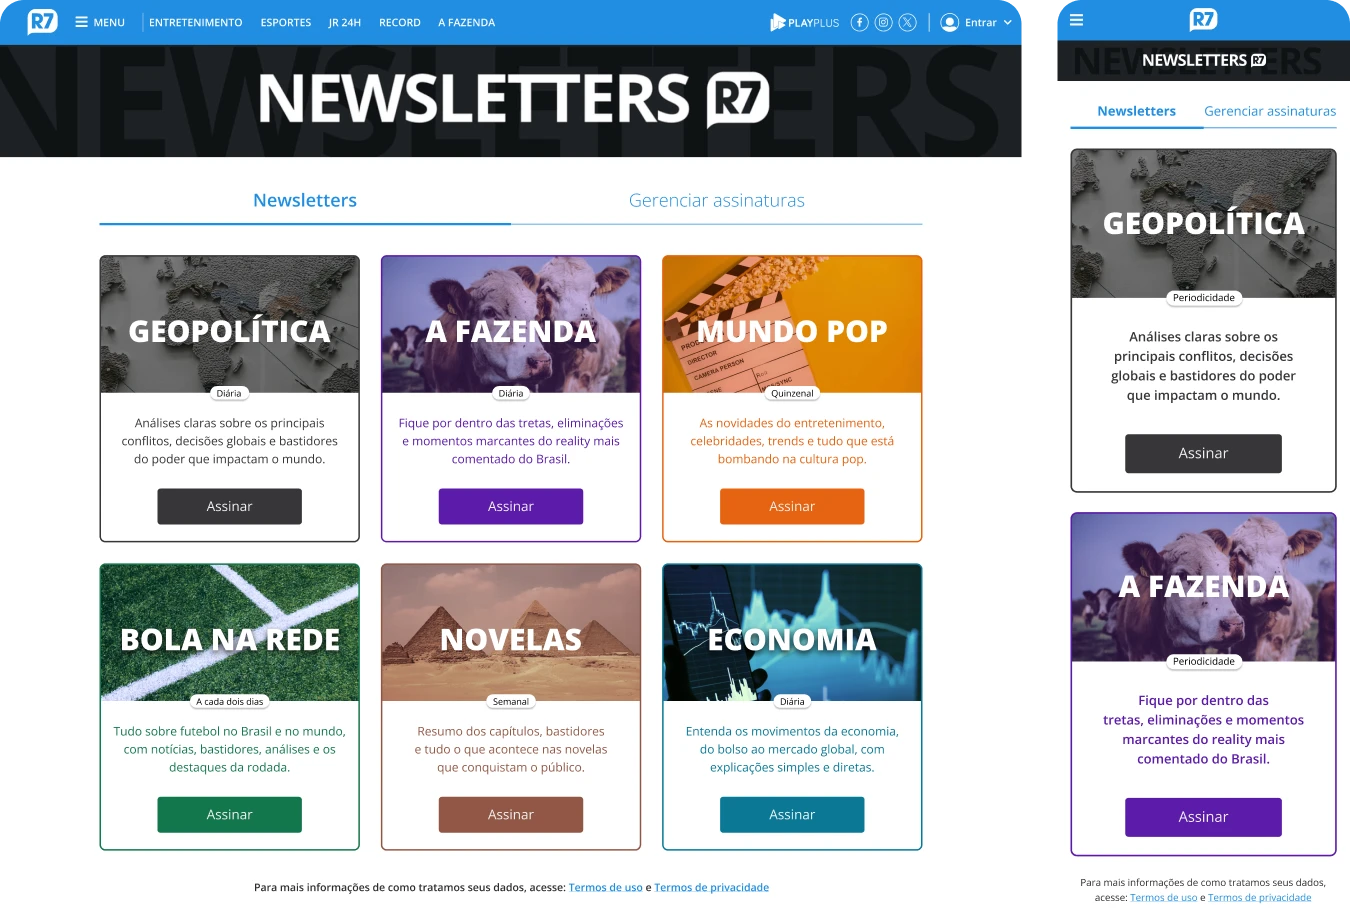Open desktop footer Termos de privacidade link
Viewport: 1350px width, 924px height.
click(x=711, y=887)
